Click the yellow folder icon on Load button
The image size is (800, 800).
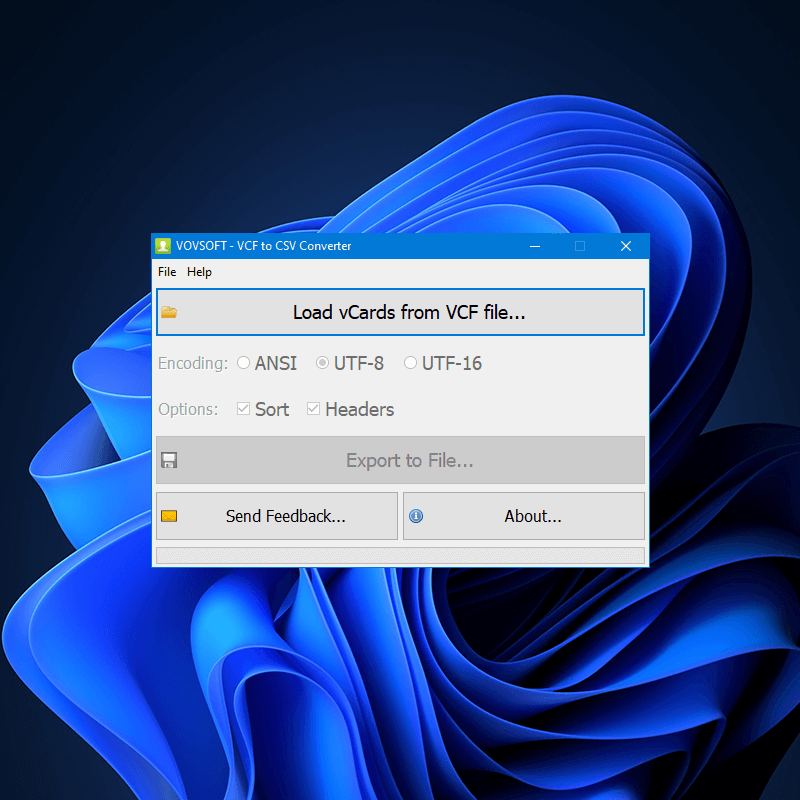pyautogui.click(x=168, y=311)
